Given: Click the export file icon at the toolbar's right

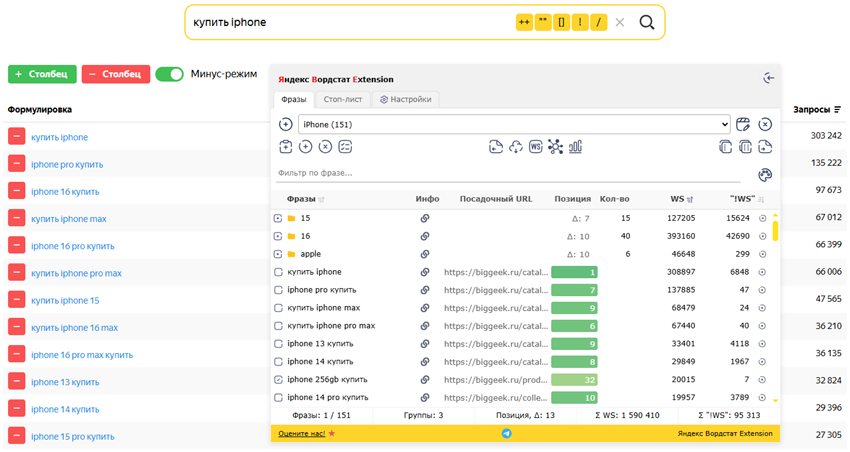Looking at the screenshot, I should (x=765, y=147).
